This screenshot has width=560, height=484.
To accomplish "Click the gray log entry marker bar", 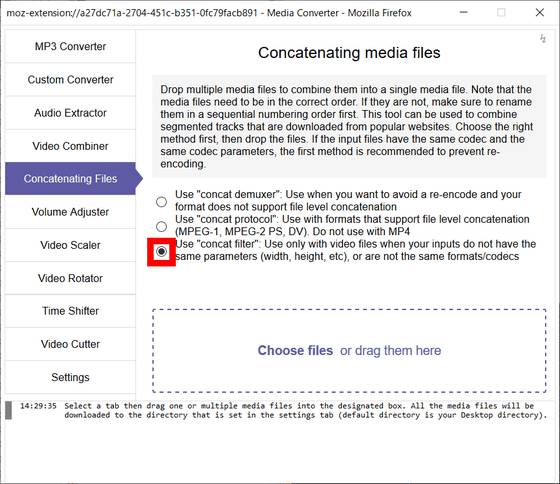I will click(8, 410).
